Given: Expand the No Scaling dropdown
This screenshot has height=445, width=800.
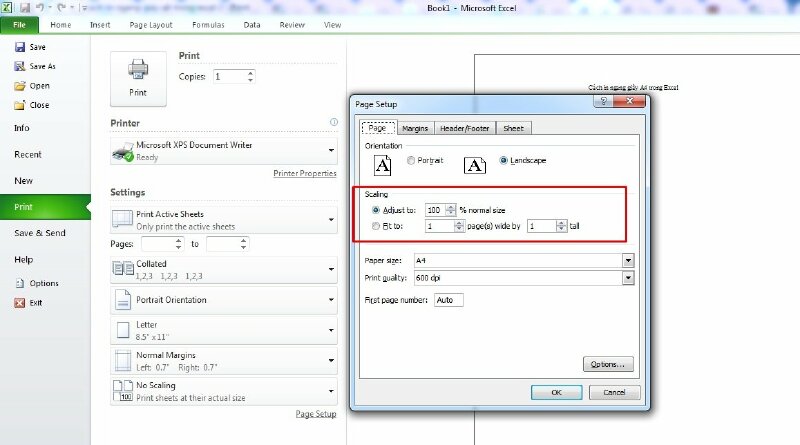Looking at the screenshot, I should point(331,391).
